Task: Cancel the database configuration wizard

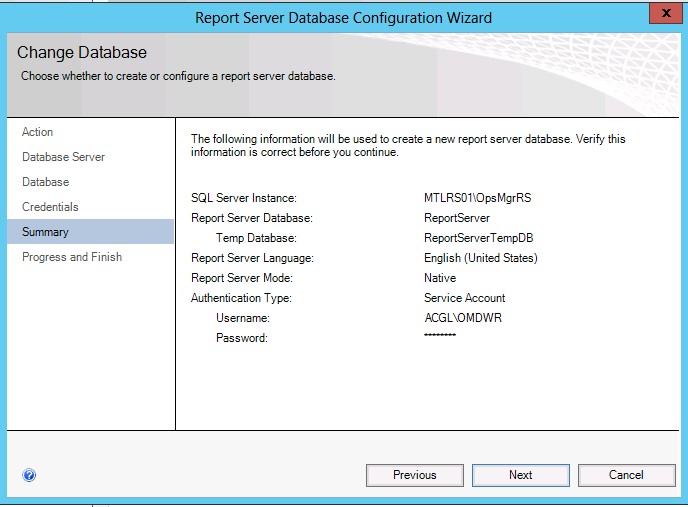Action: [627, 475]
